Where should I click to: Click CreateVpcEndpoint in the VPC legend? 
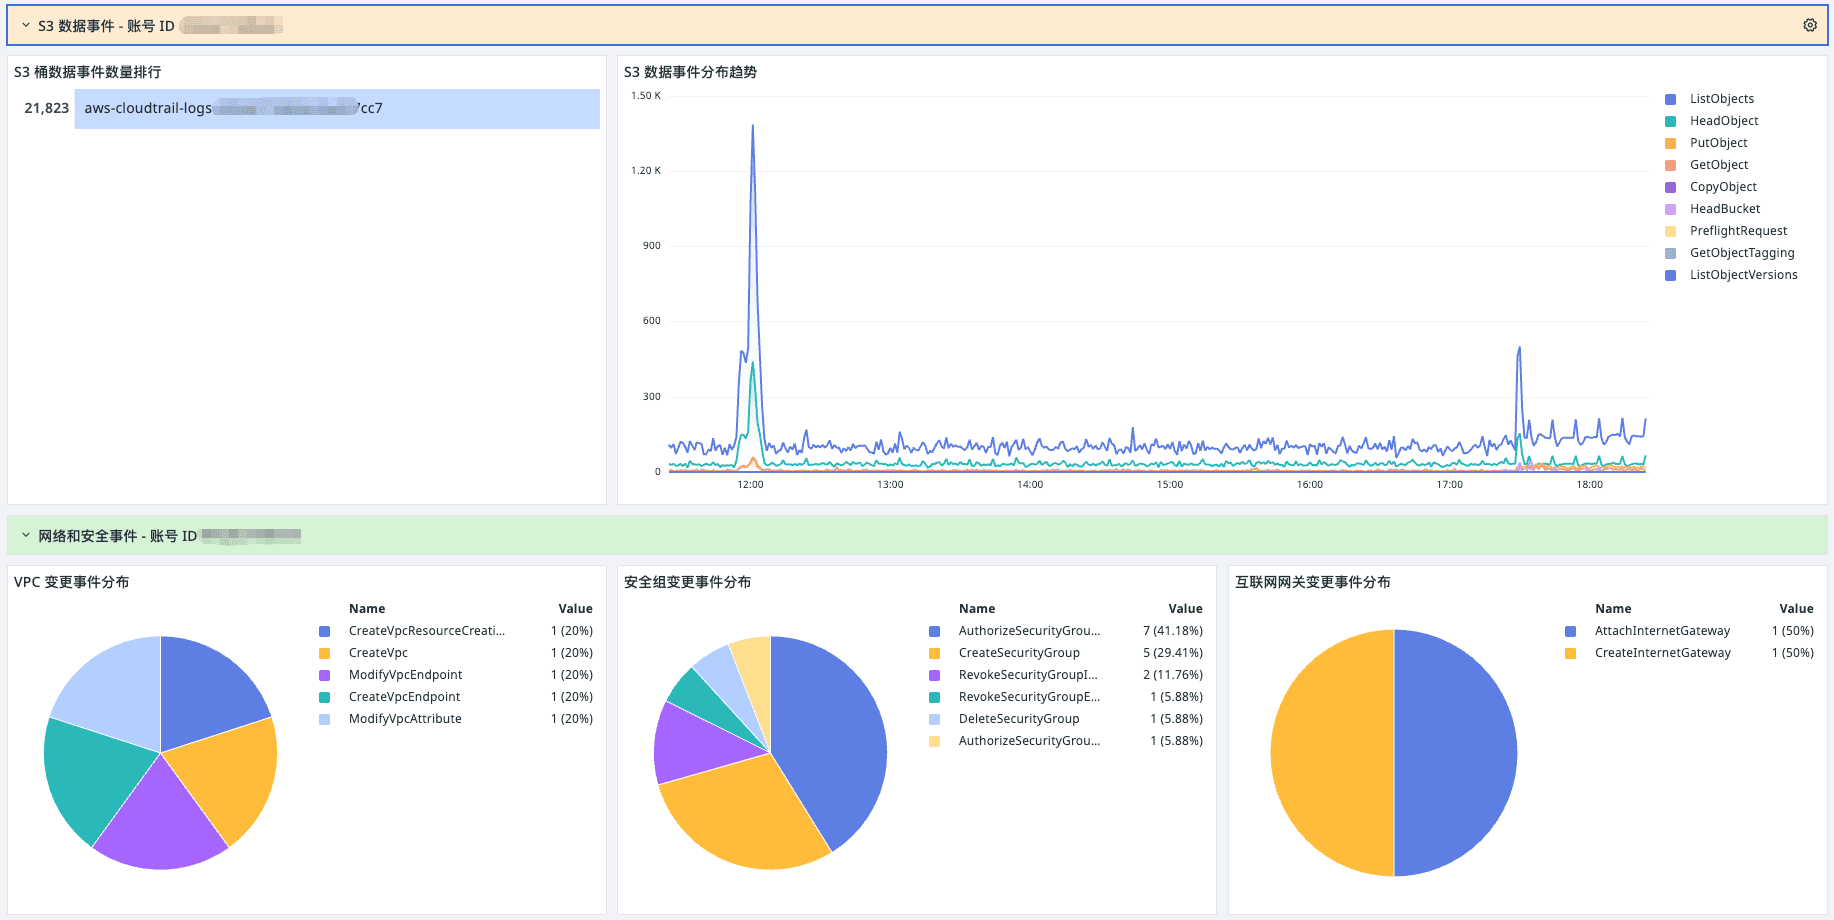pos(404,697)
